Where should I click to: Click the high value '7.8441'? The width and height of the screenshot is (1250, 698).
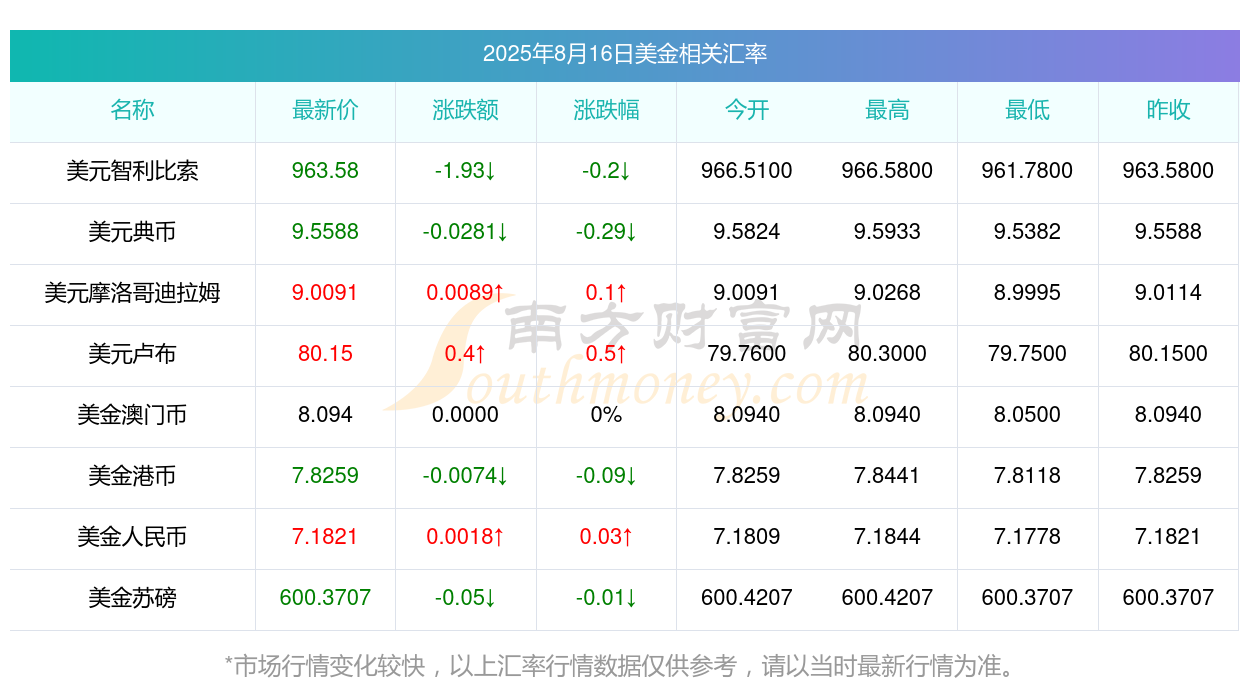[887, 476]
